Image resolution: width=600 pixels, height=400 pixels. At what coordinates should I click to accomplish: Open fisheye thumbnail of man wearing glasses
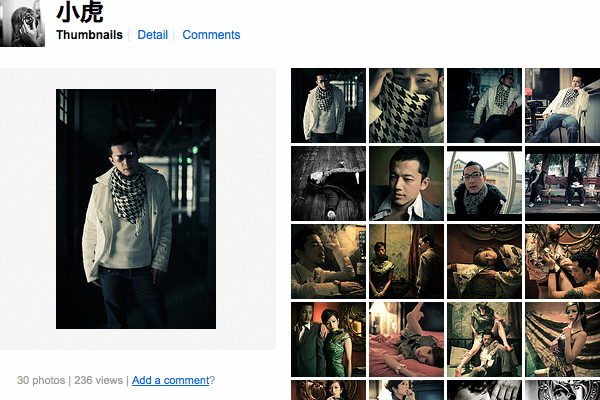point(484,184)
